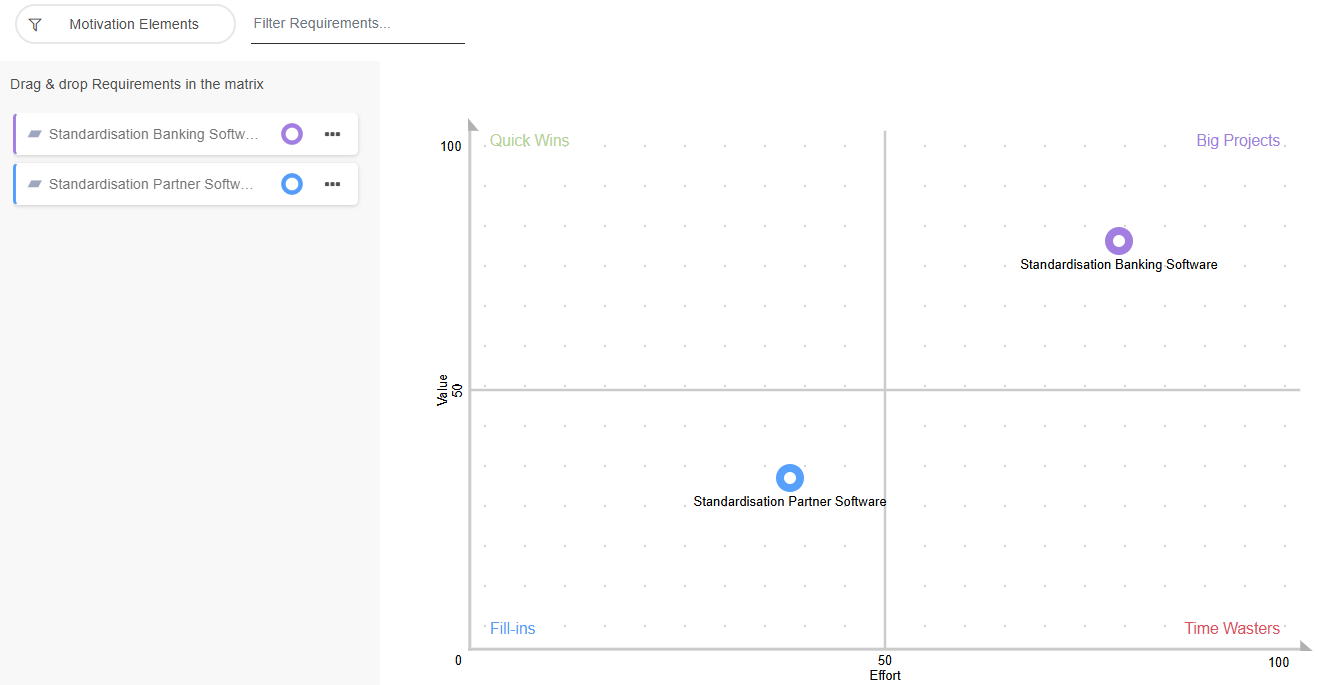Click the Quick Wins quadrant label
Image resolution: width=1318 pixels, height=685 pixels.
point(529,141)
